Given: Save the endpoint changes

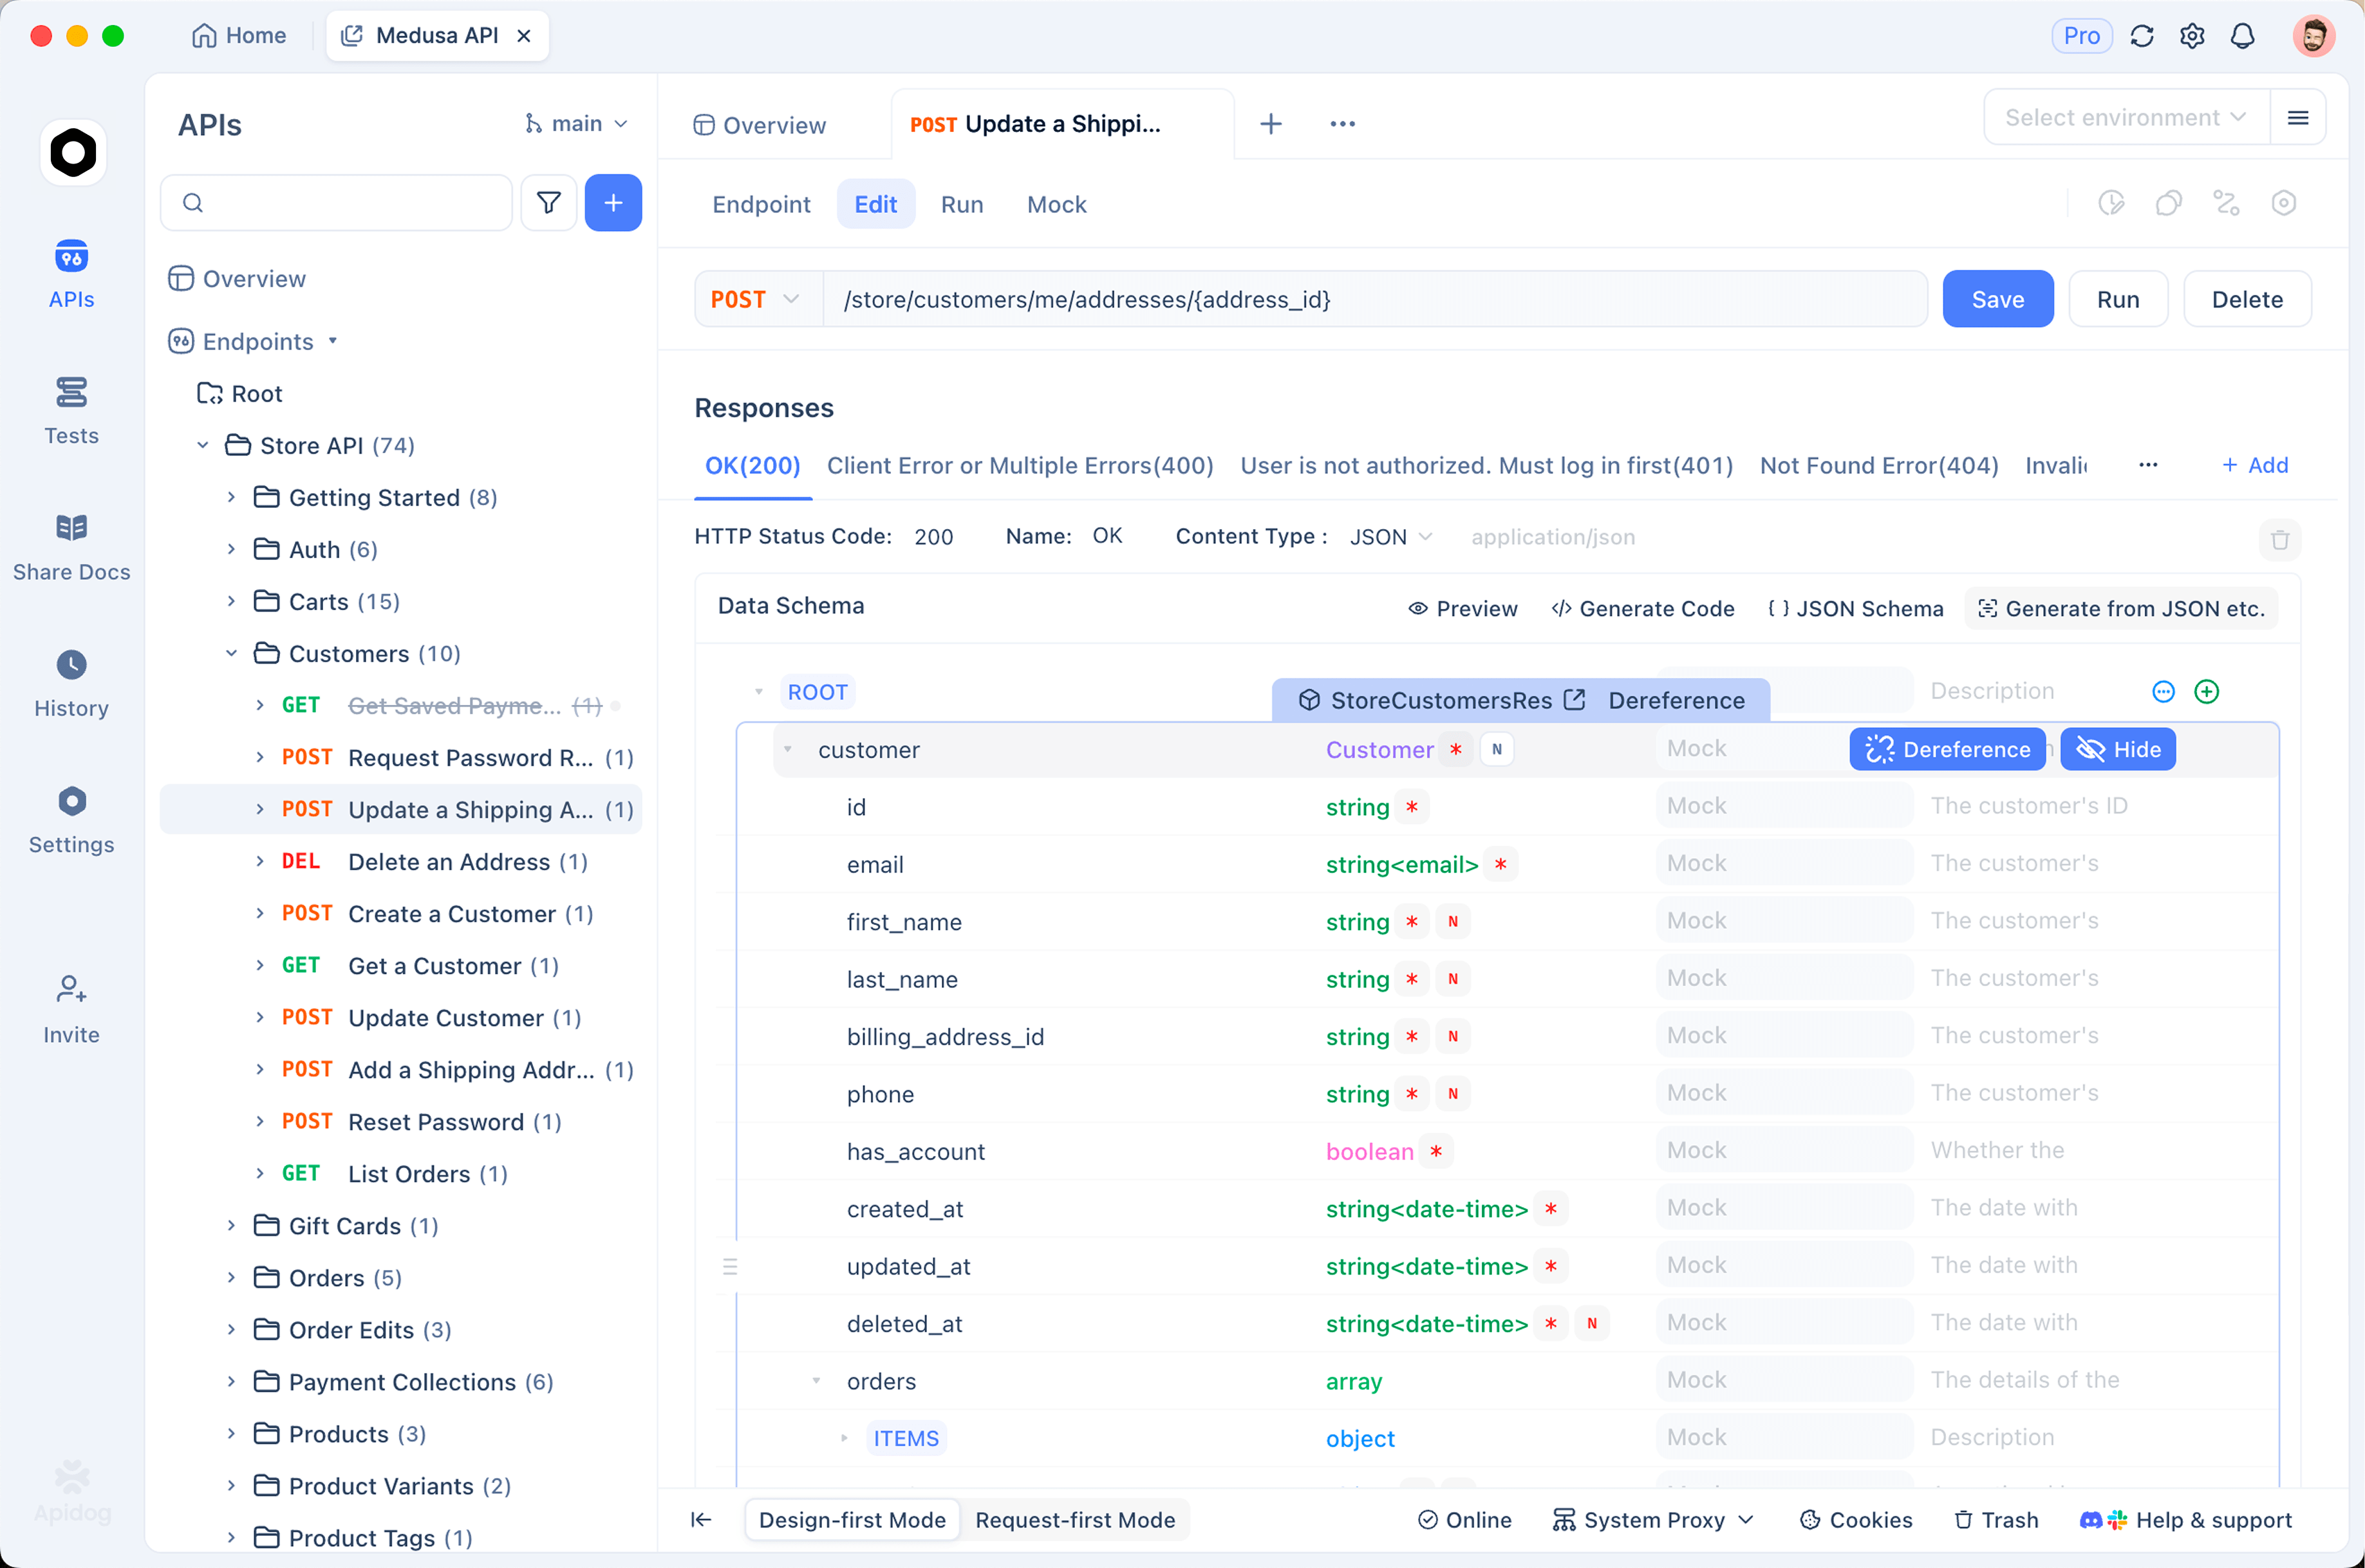Looking at the screenshot, I should (1997, 298).
